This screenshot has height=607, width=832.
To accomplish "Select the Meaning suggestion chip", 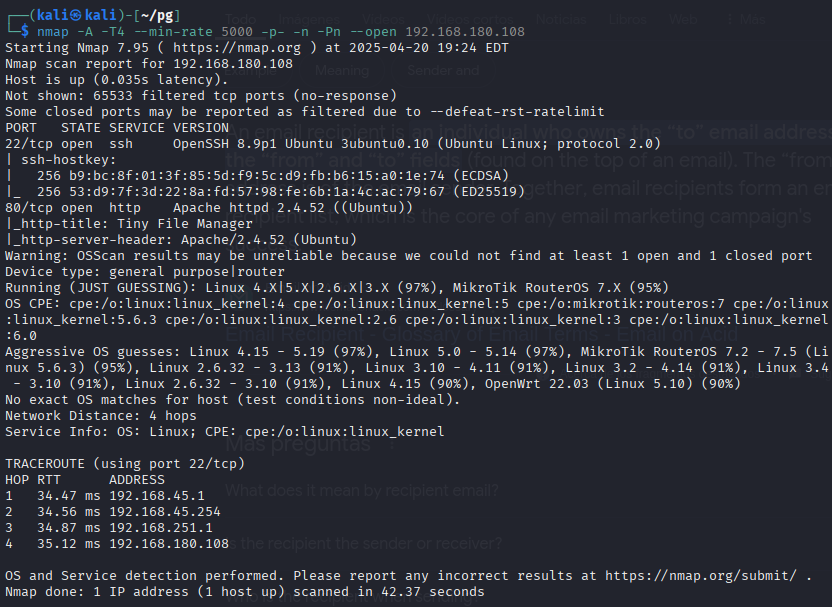I will (x=342, y=71).
